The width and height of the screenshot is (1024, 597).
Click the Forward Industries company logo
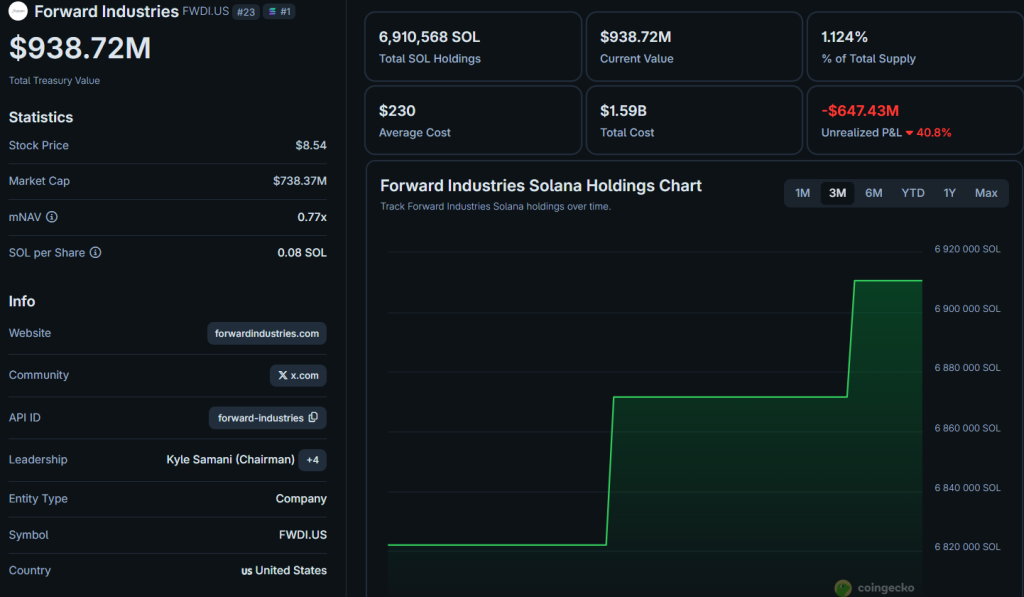point(18,12)
